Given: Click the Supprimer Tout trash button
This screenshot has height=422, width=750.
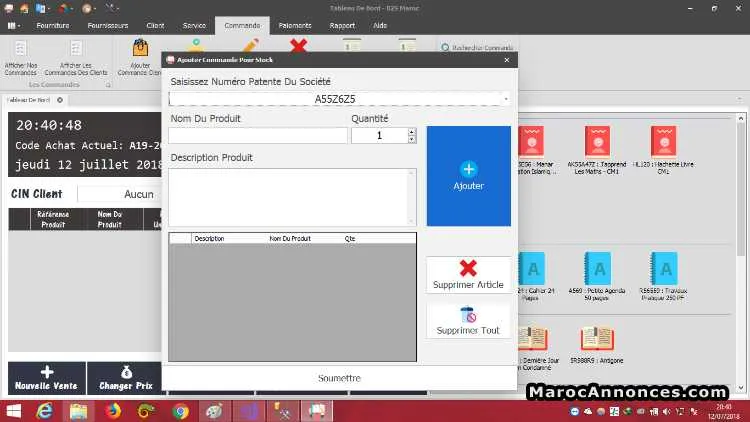Looking at the screenshot, I should point(468,321).
